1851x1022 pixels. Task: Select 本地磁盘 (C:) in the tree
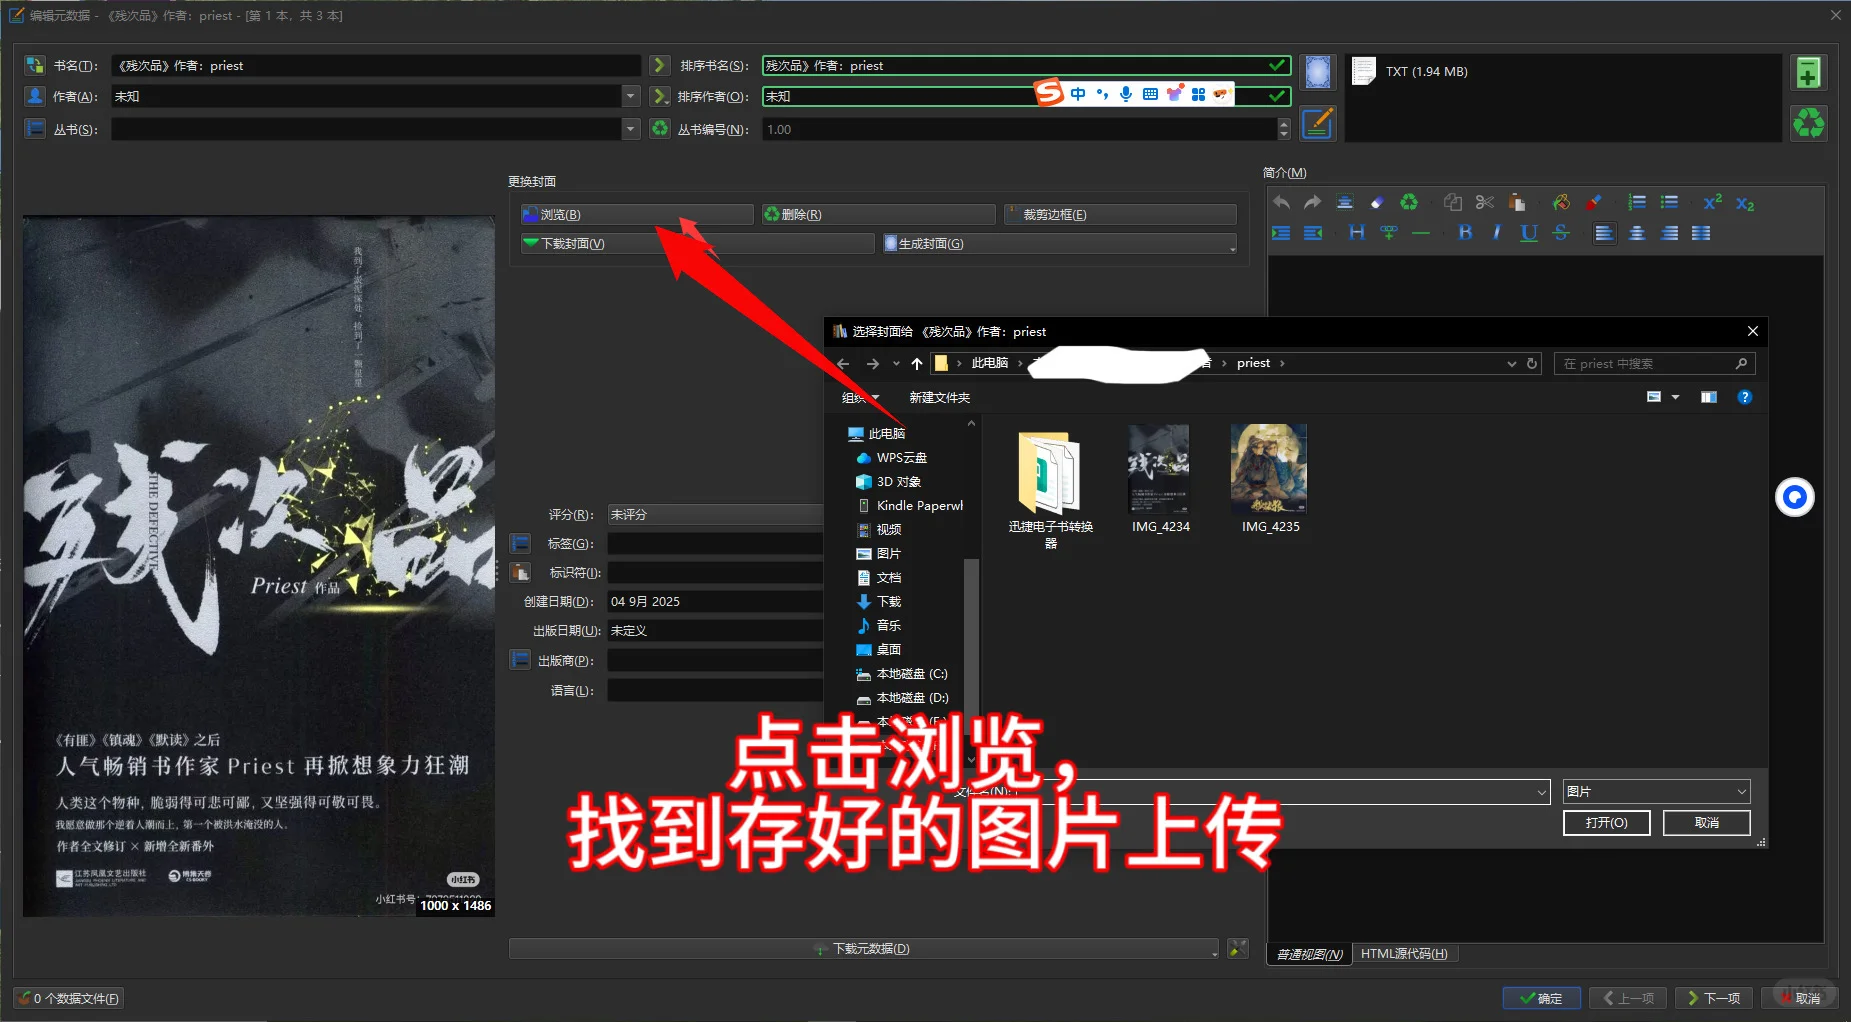click(x=910, y=674)
